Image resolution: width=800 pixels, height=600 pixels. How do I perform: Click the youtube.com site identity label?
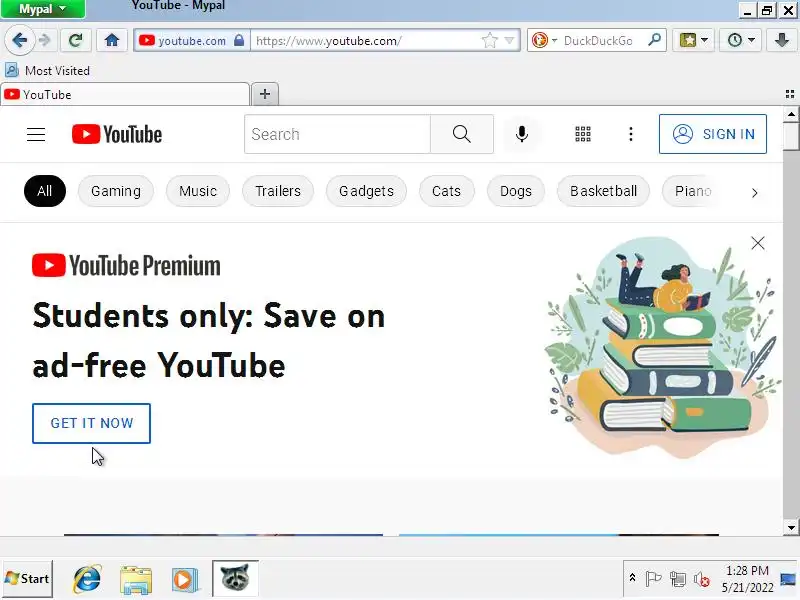click(191, 40)
